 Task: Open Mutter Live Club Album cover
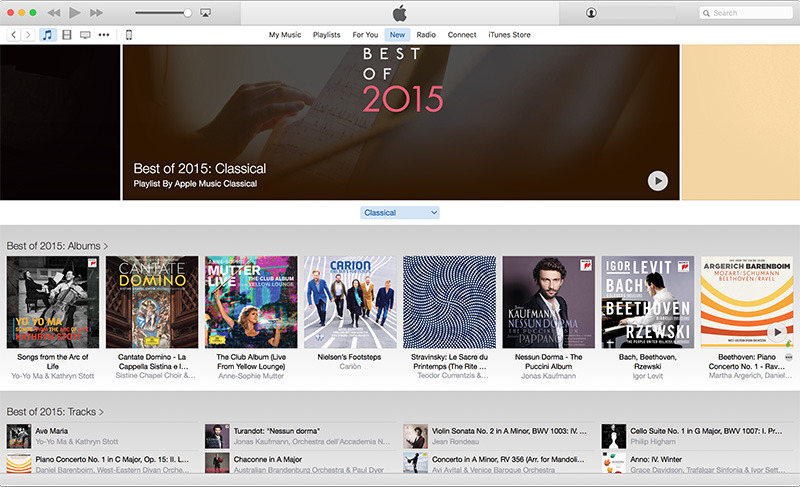point(251,302)
